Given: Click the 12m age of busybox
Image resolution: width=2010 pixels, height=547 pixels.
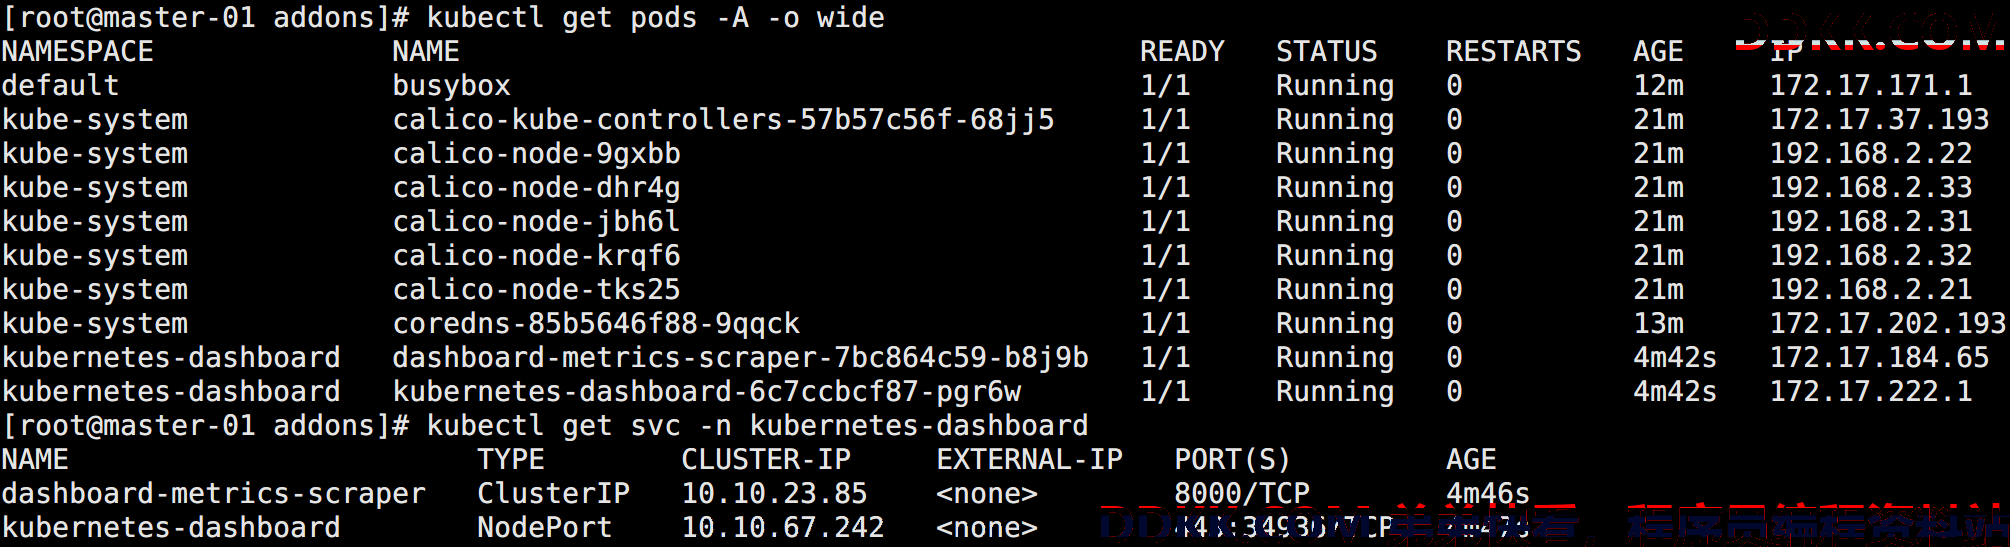Looking at the screenshot, I should pos(1659,86).
